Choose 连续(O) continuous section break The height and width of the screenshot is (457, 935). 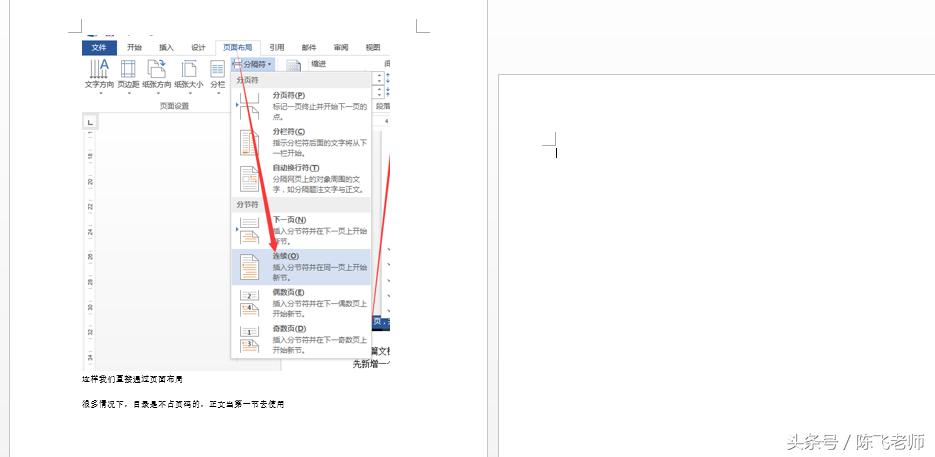(x=301, y=267)
